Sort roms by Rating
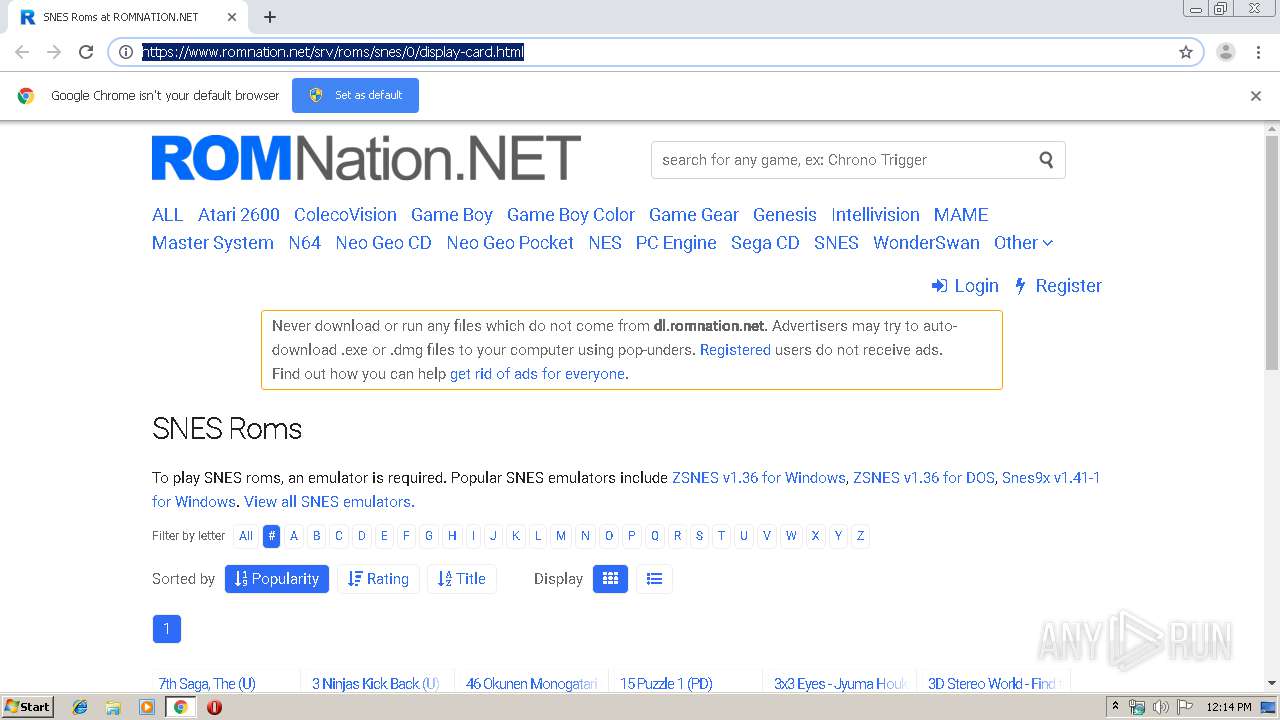Viewport: 1280px width, 720px height. coord(378,579)
